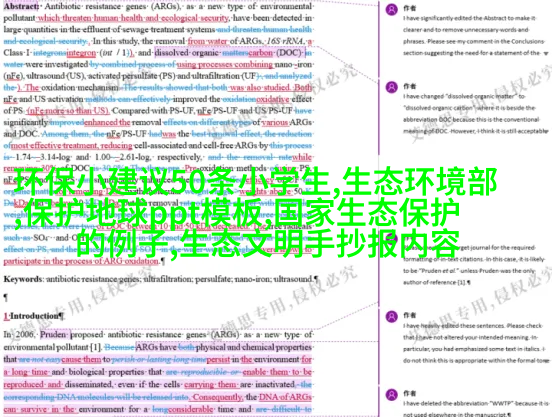Click the 'Abstract:' heading label
Screen dimensions: 553x418
(21, 6)
